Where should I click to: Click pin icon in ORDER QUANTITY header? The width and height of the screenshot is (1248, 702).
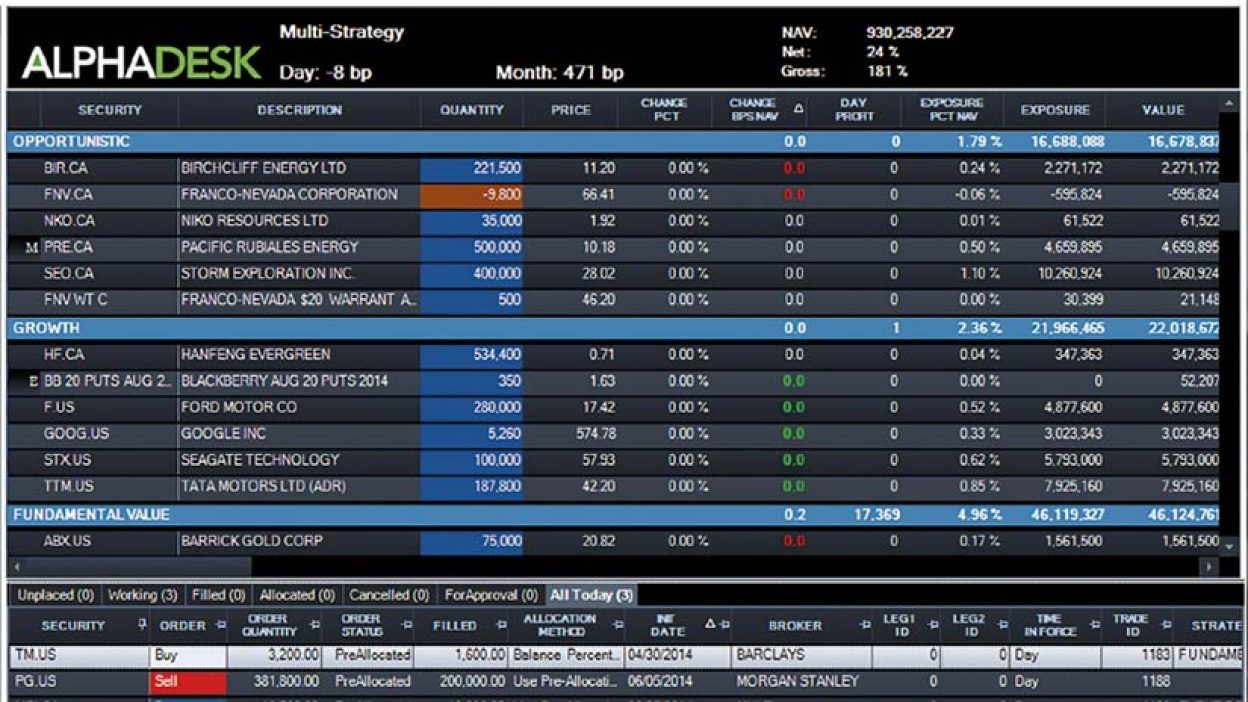[x=315, y=626]
